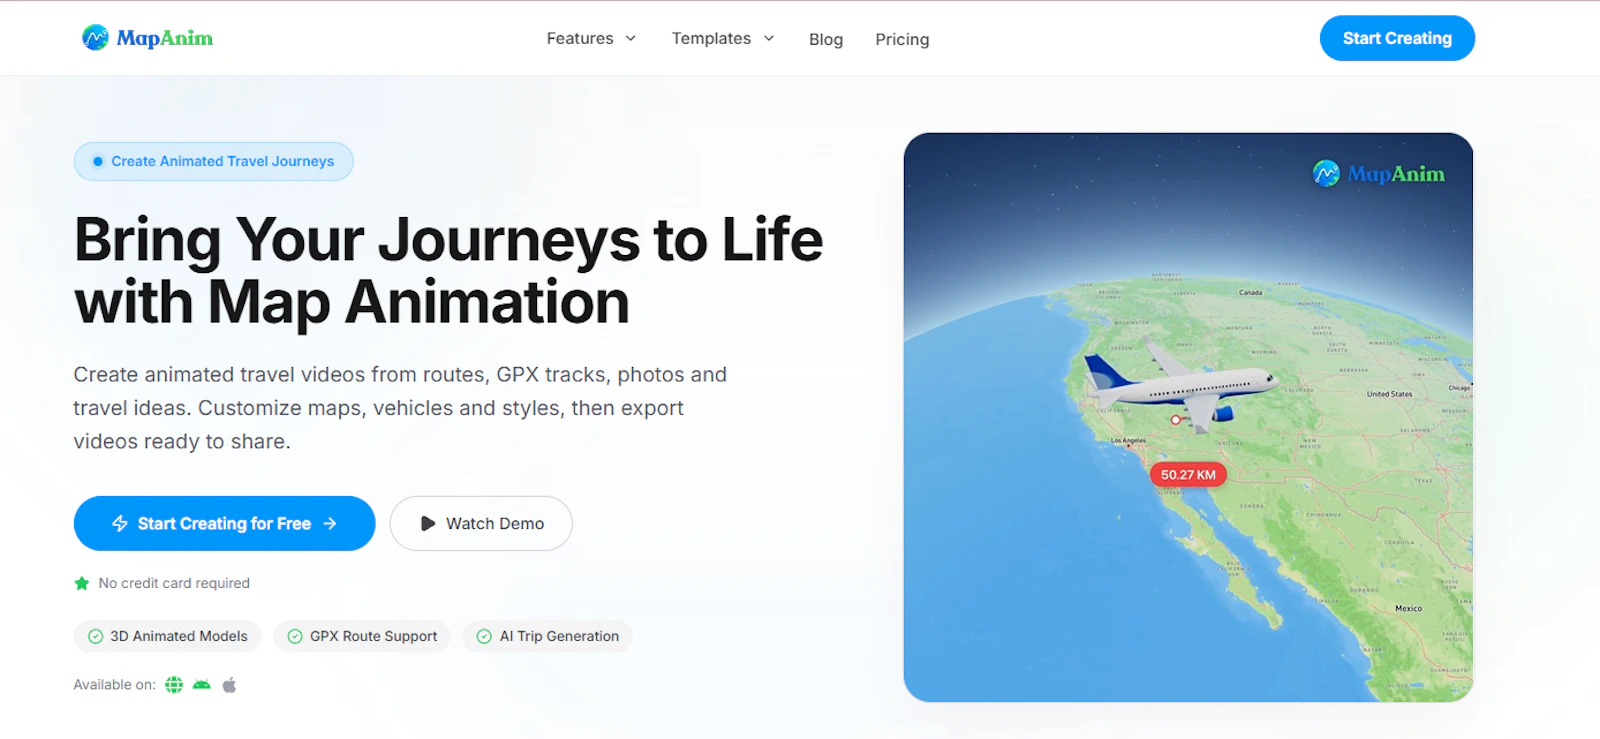
Task: Click the Create Animated Travel Journeys badge
Action: 213,161
